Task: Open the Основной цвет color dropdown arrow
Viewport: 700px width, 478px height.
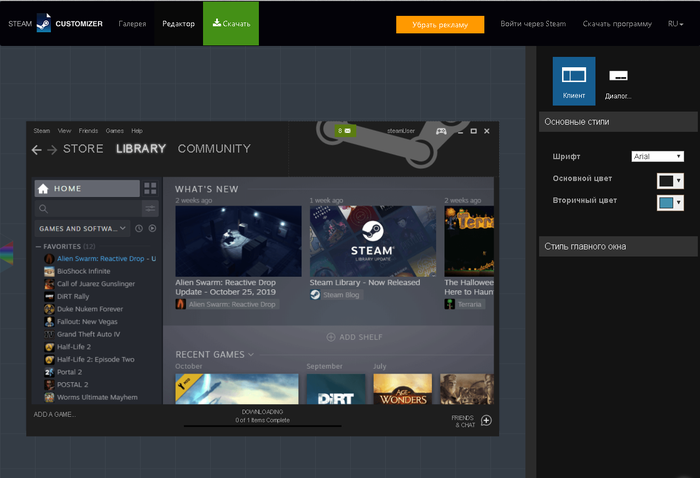Action: coord(679,181)
